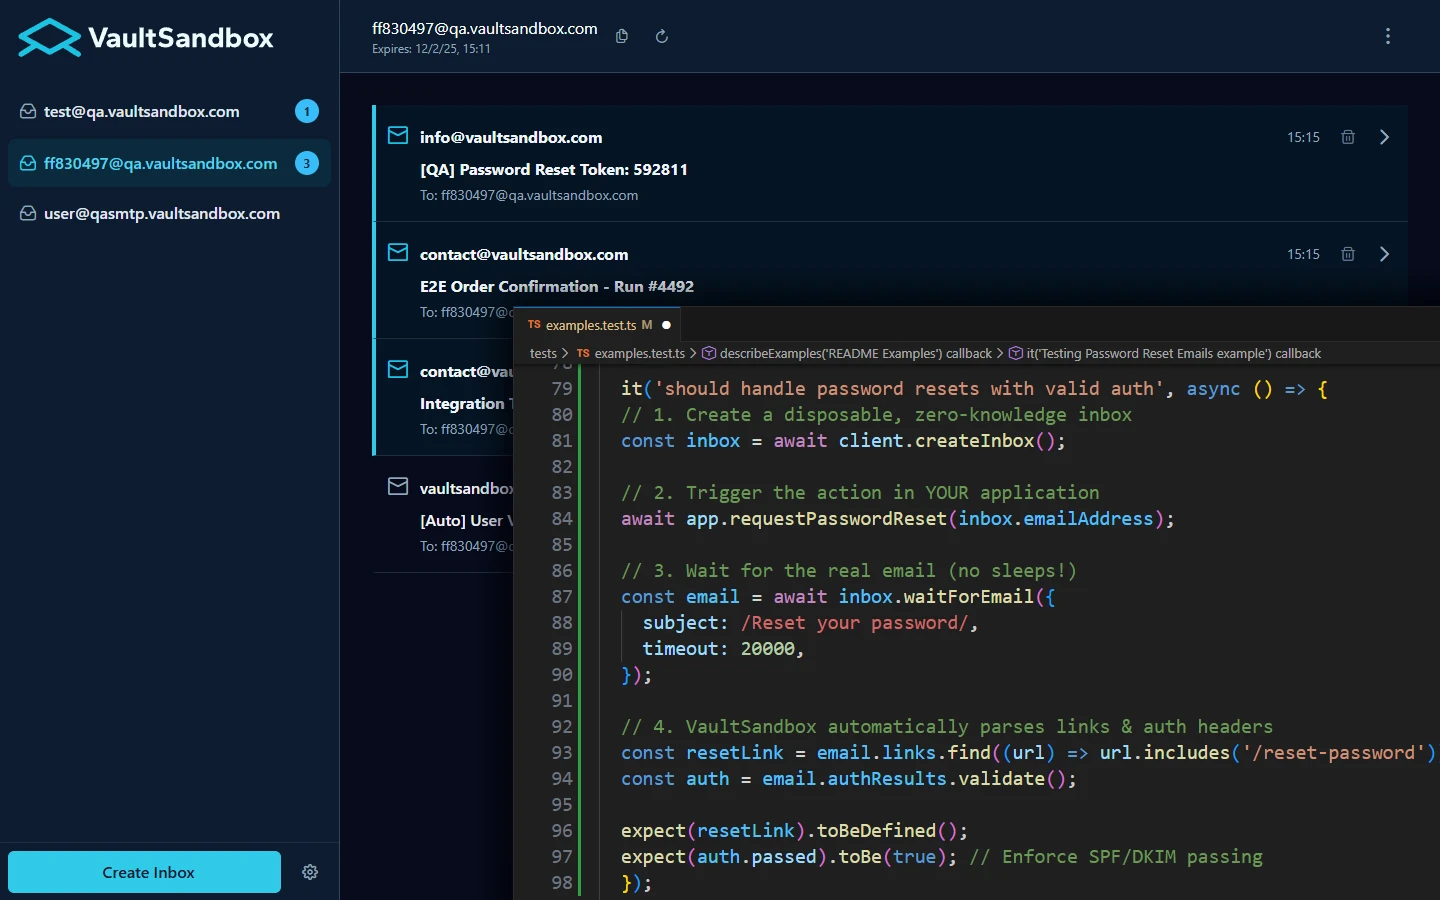Click the symbol icon before describeExamples in breadcrumb
1440x900 pixels.
708,353
